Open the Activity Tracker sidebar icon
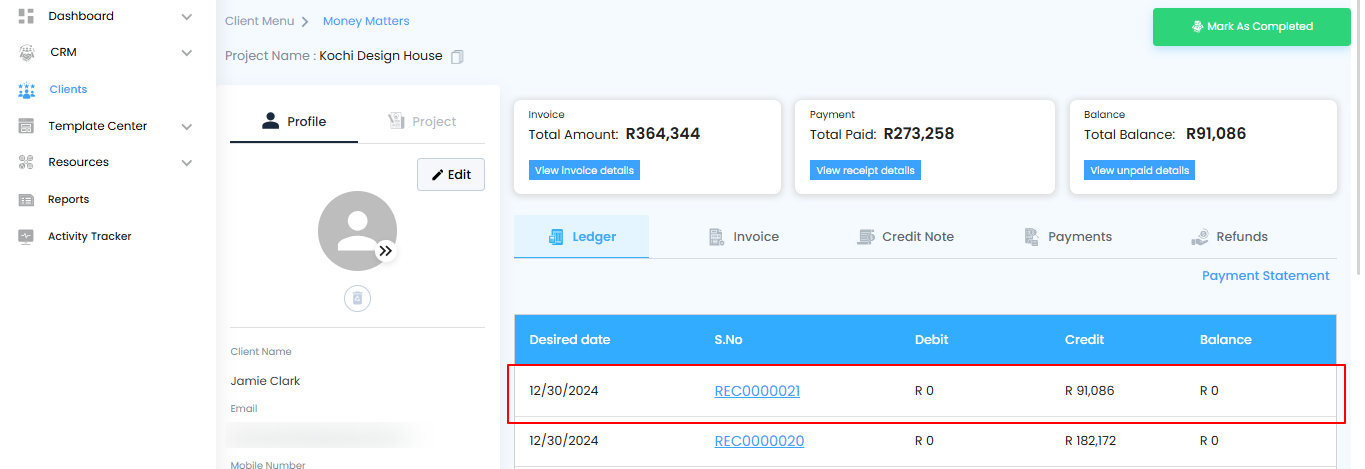The height and width of the screenshot is (469, 1365). [x=27, y=237]
